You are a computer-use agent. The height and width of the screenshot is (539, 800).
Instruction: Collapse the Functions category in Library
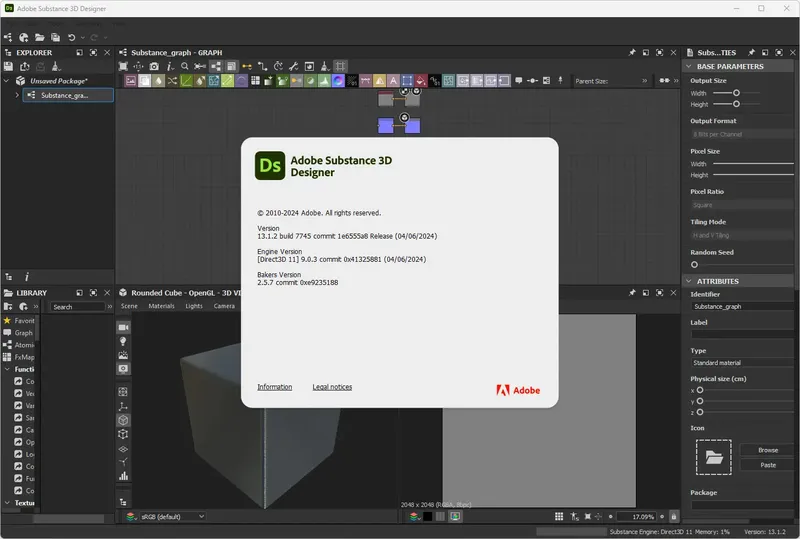(x=7, y=369)
